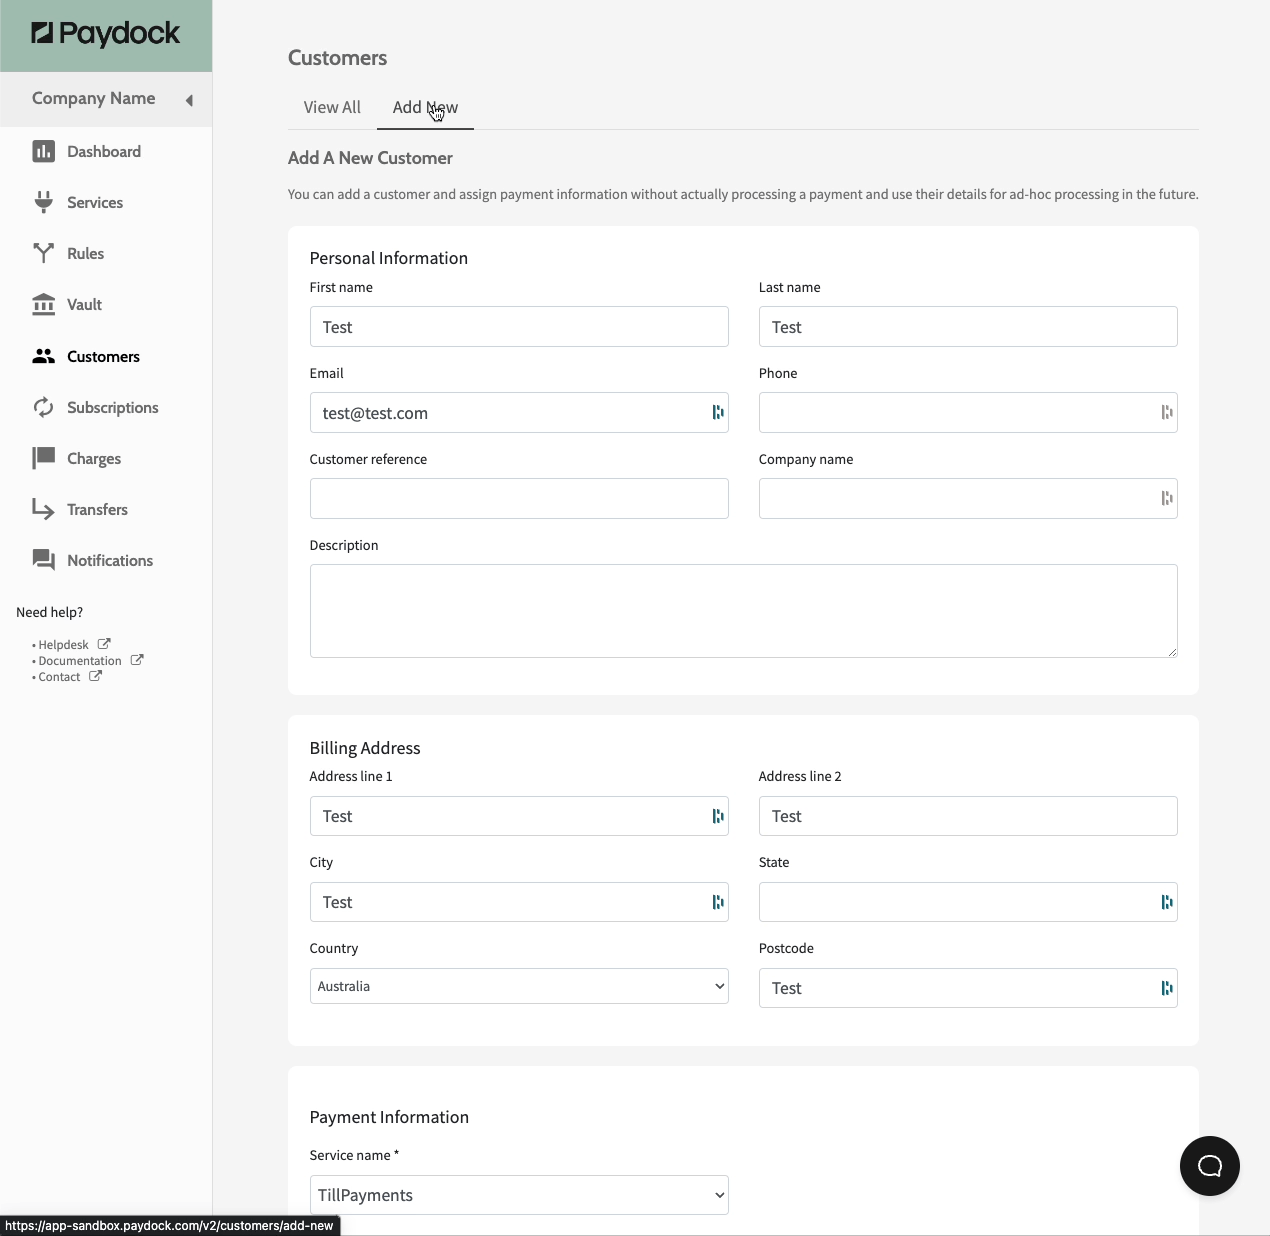Screen dimensions: 1270x1236
Task: Click the autofill icon in Email field
Action: click(x=717, y=412)
